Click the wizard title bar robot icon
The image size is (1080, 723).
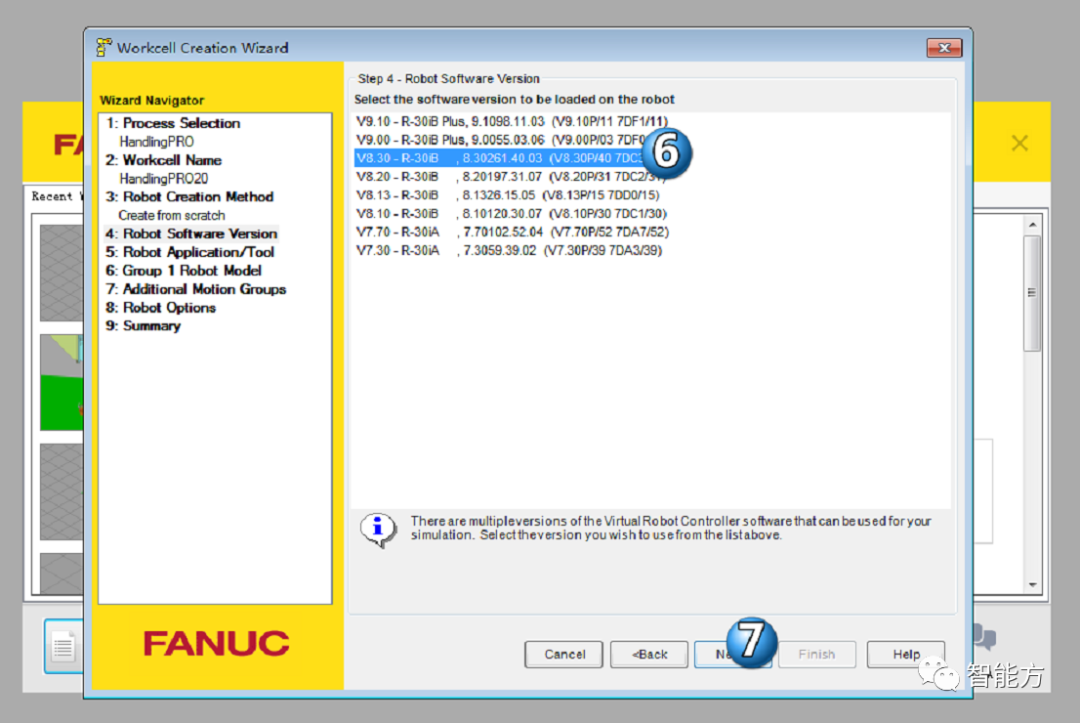point(104,48)
